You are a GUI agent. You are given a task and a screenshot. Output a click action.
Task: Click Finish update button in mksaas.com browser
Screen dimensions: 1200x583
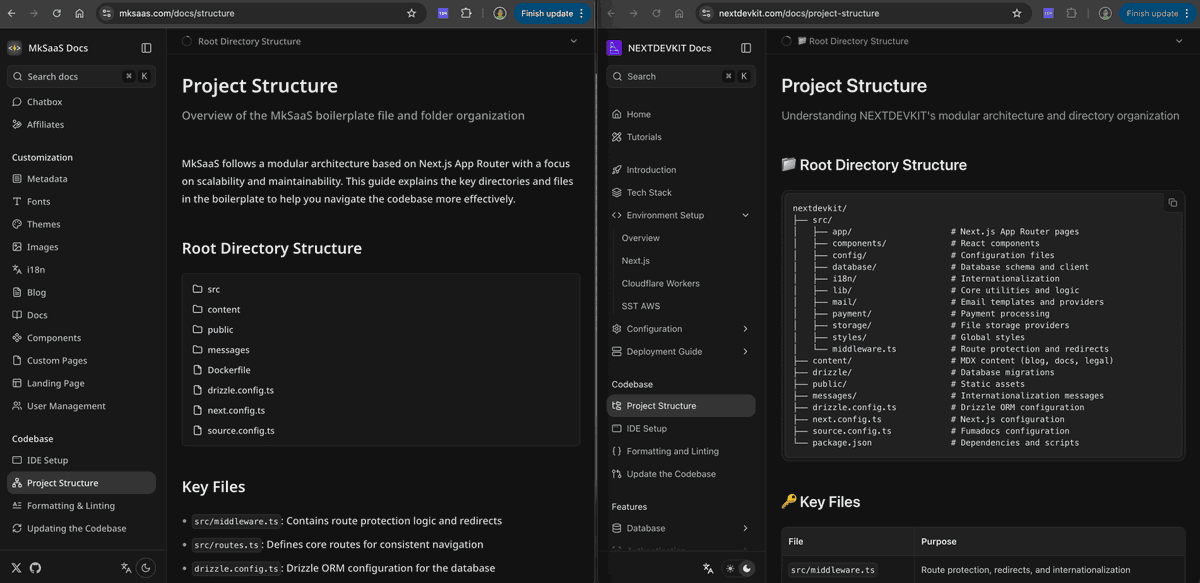coord(553,13)
